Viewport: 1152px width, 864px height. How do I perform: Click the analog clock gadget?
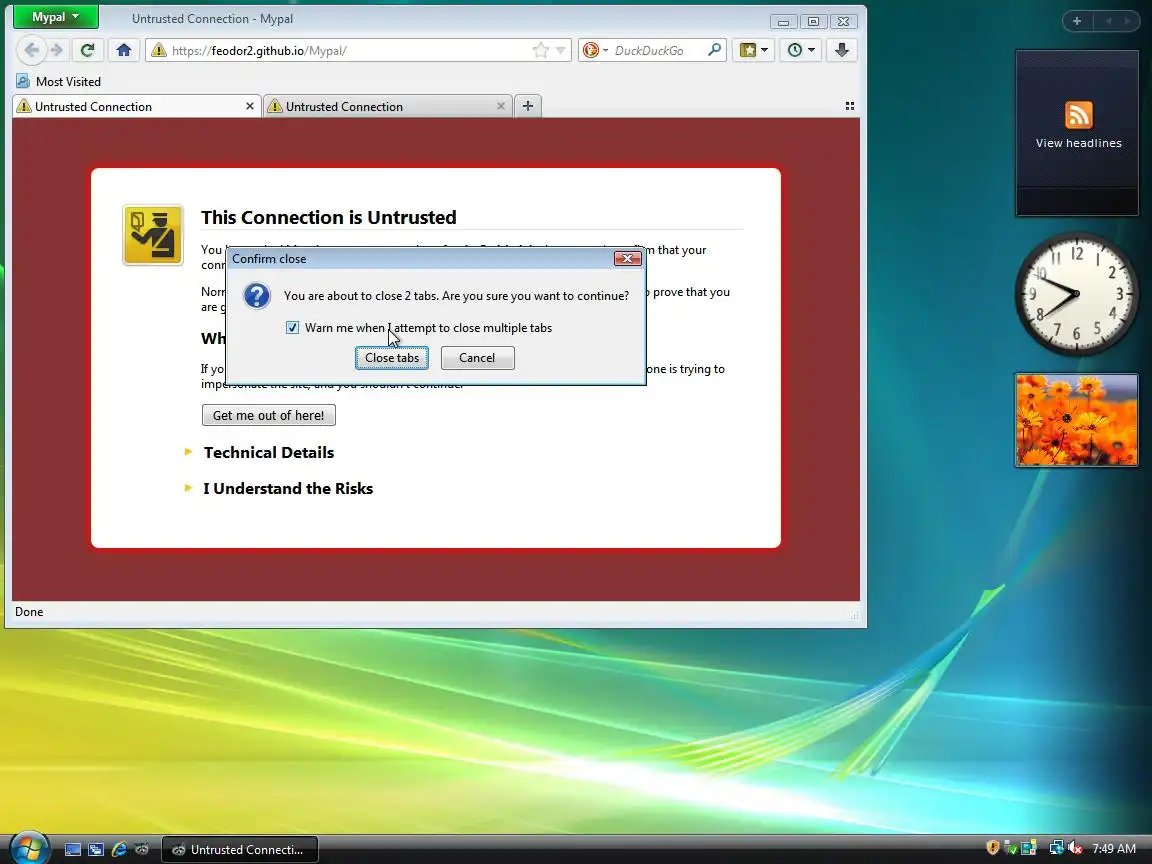[x=1076, y=294]
